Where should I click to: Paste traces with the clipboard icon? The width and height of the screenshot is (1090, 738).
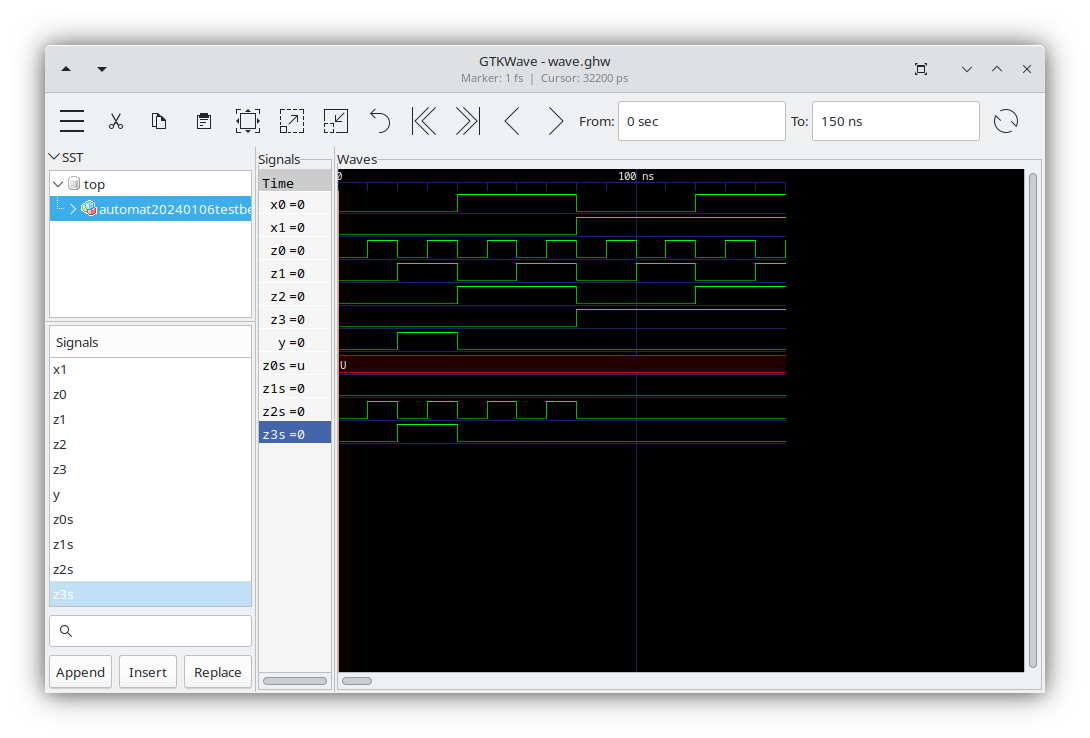[x=203, y=120]
